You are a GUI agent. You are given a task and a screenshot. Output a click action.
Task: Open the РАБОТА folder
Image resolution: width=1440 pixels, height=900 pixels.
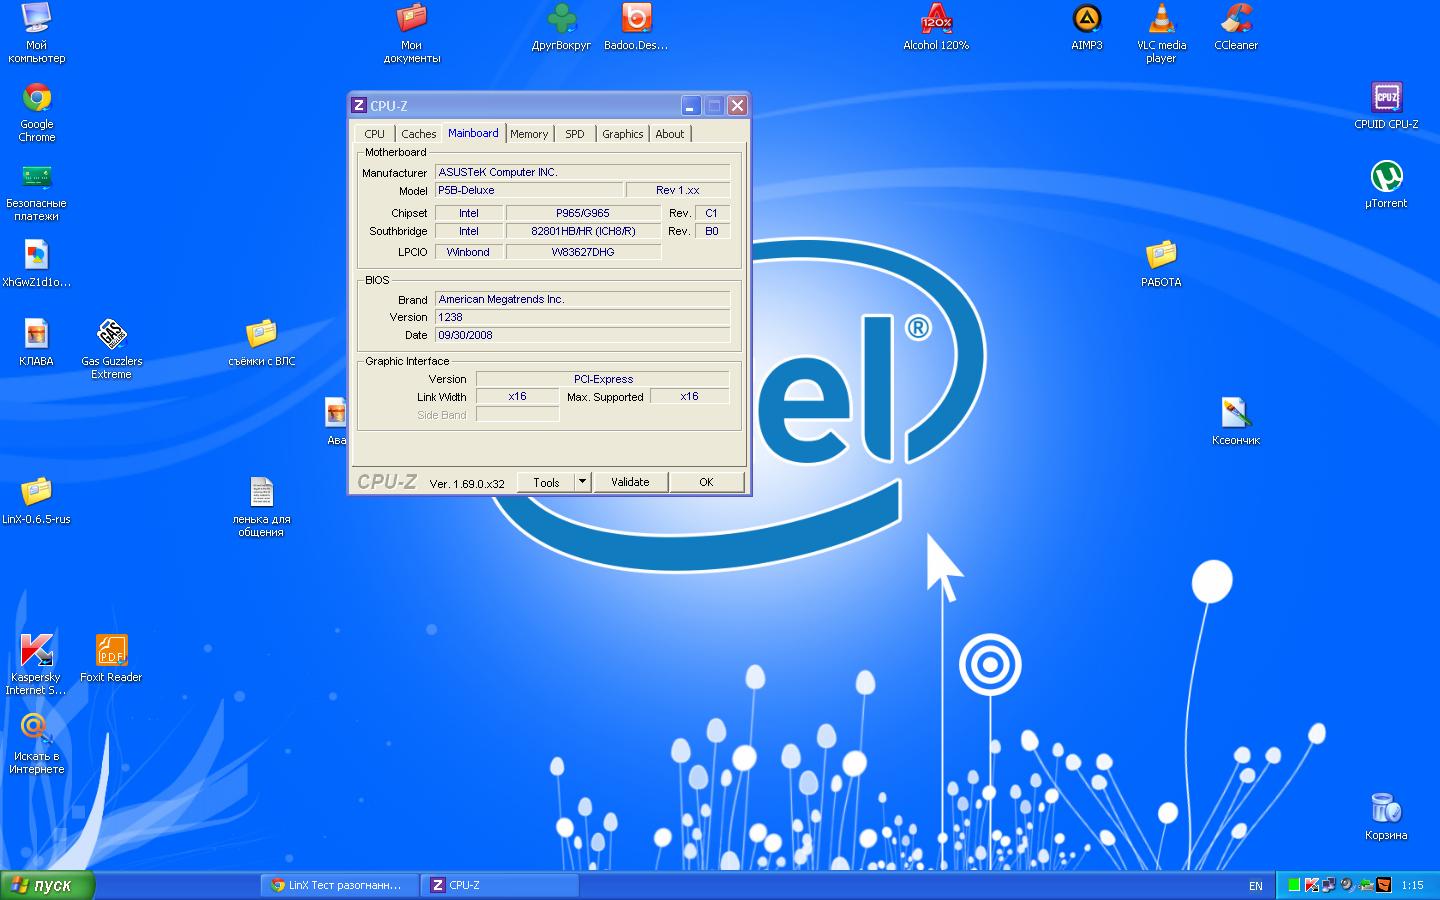(x=1161, y=264)
